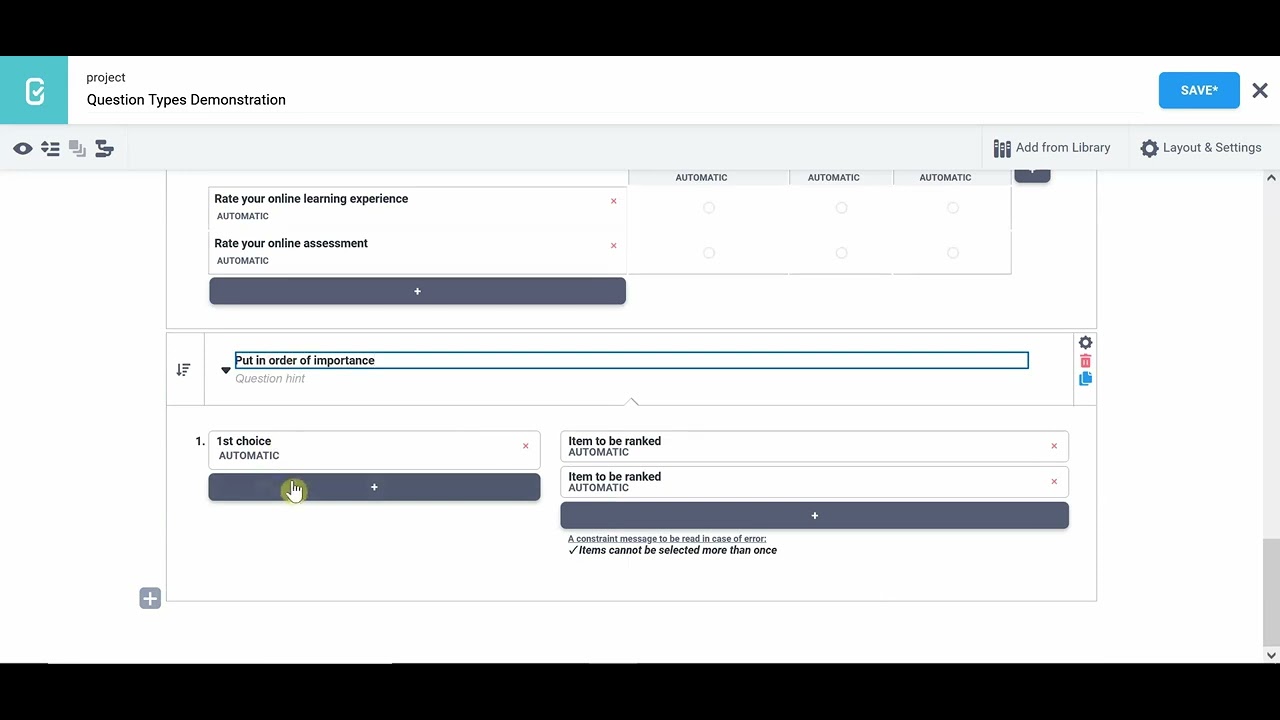The height and width of the screenshot is (720, 1280).
Task: Click the create group icon in toolbar
Action: tap(77, 148)
